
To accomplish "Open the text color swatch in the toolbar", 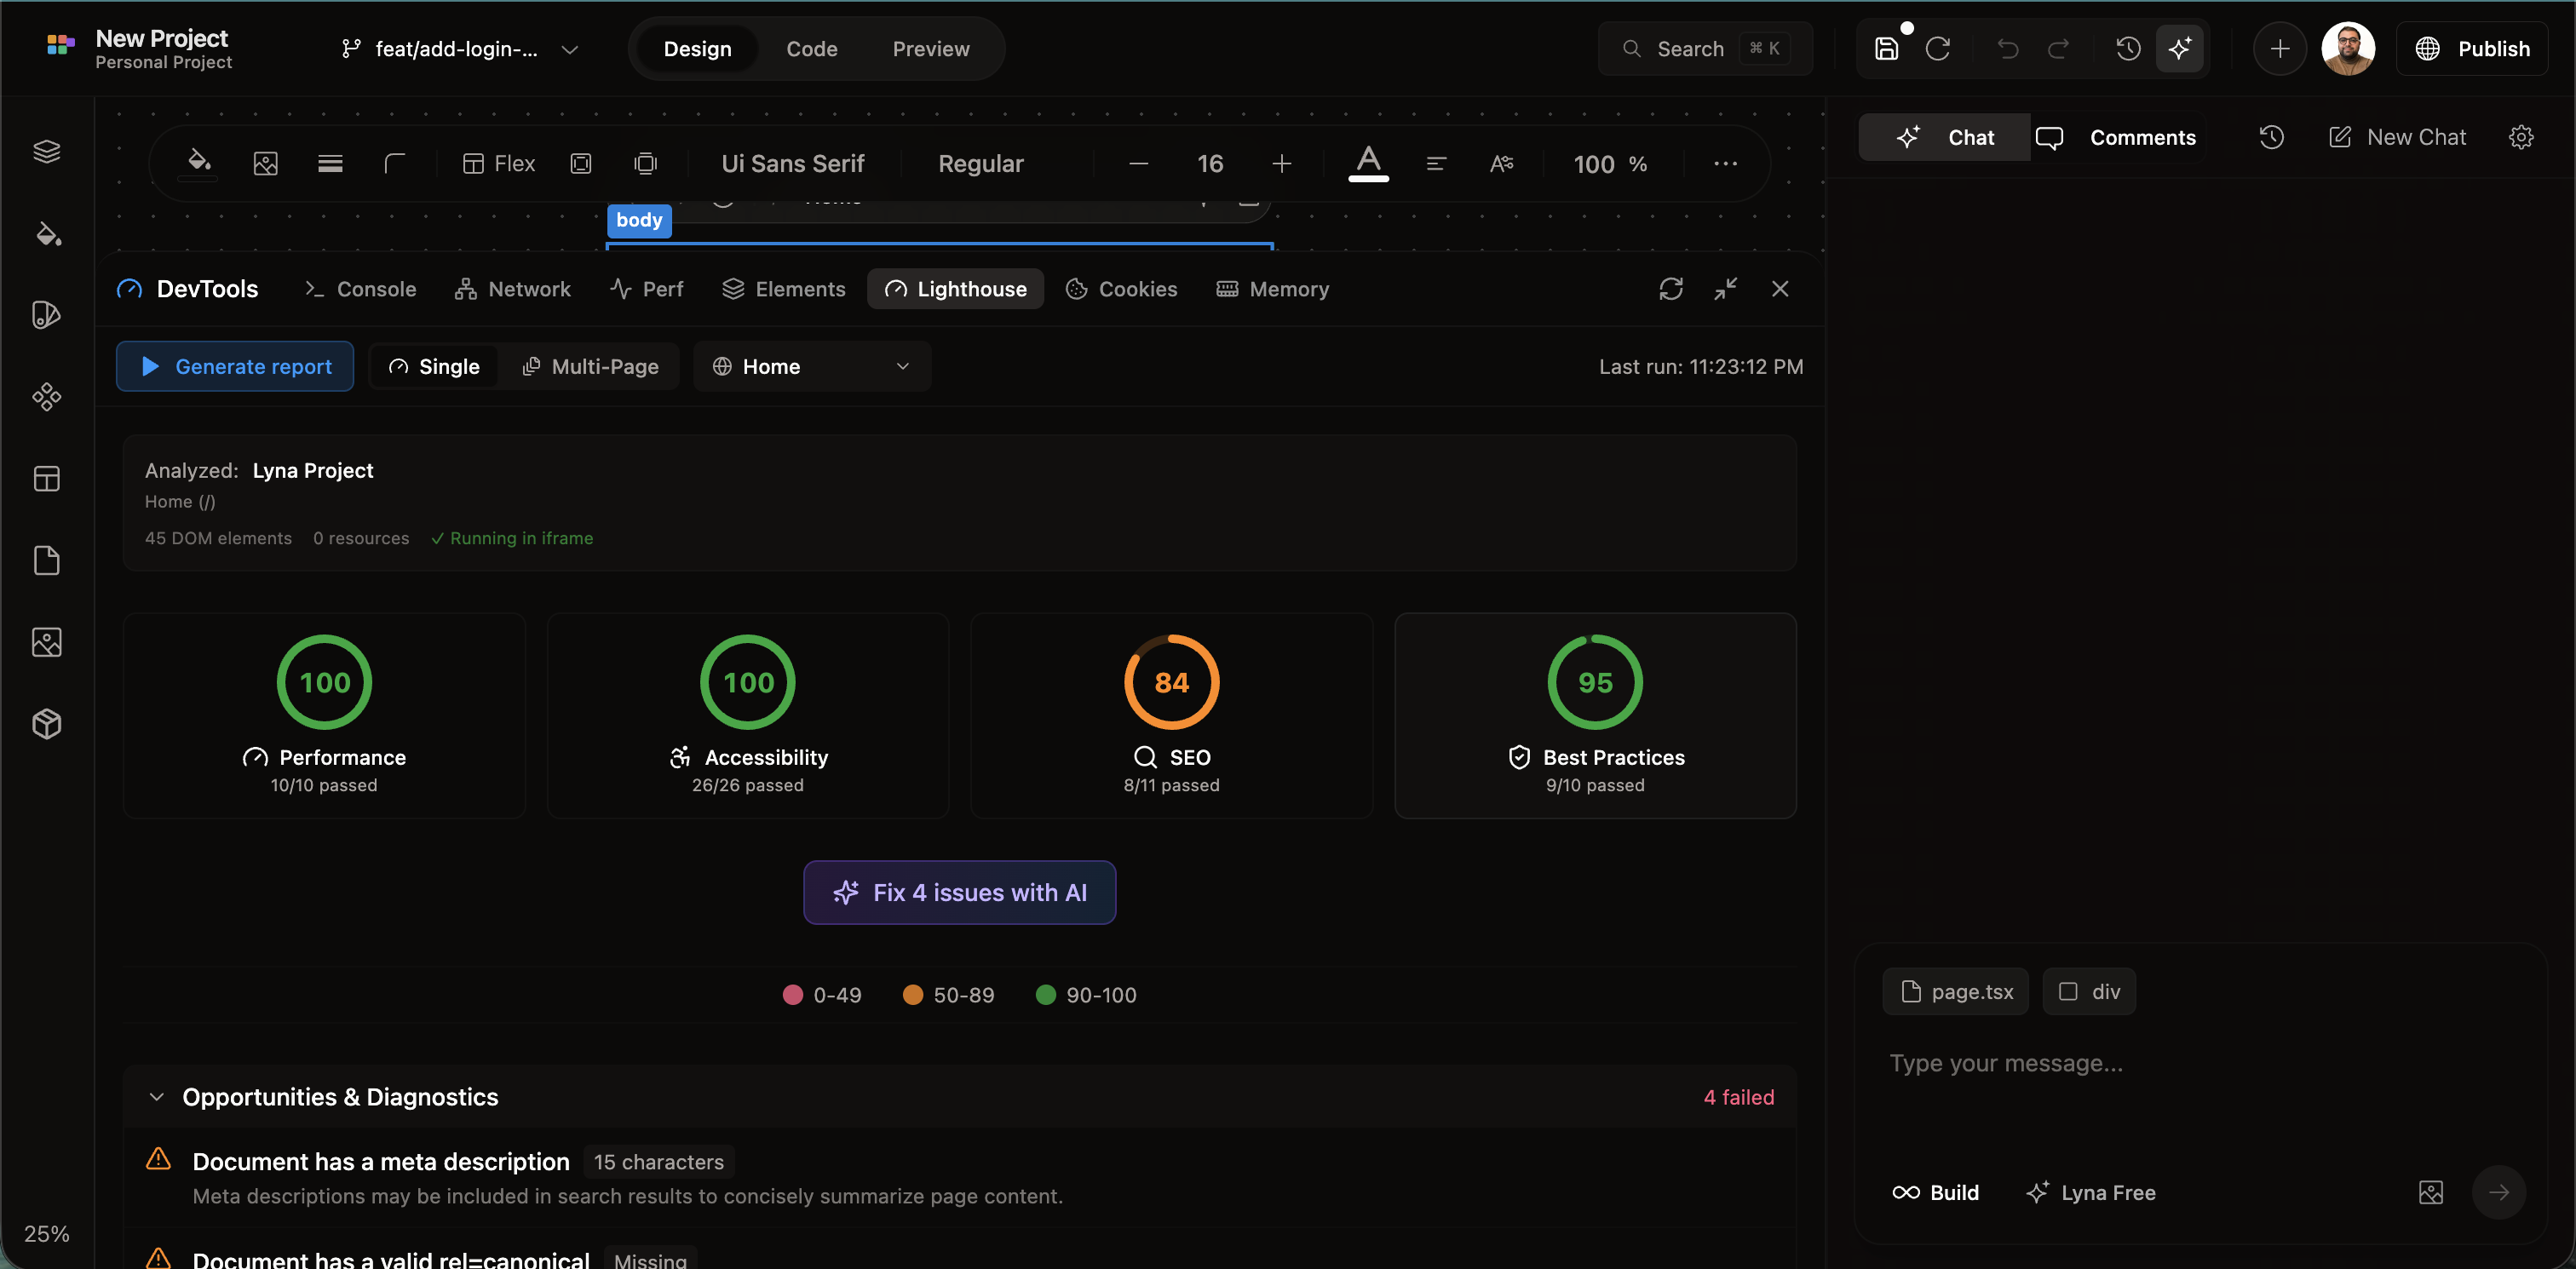I will pyautogui.click(x=1368, y=163).
